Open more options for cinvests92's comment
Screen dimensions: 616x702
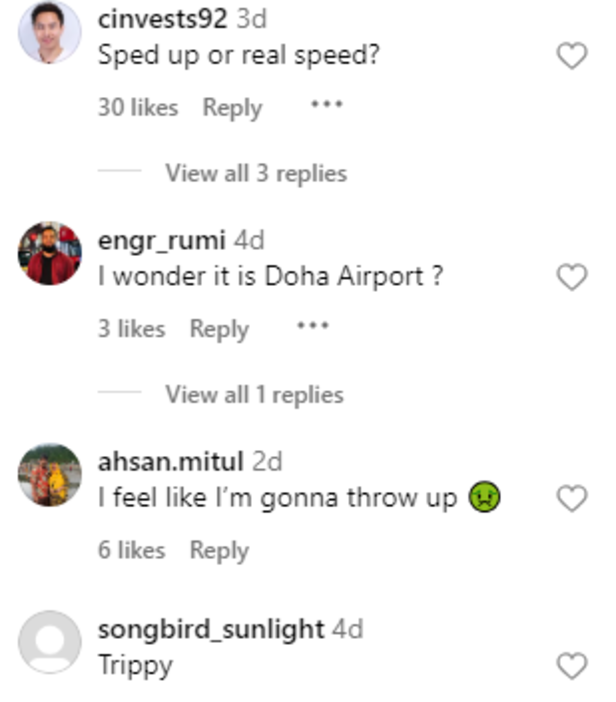(326, 105)
